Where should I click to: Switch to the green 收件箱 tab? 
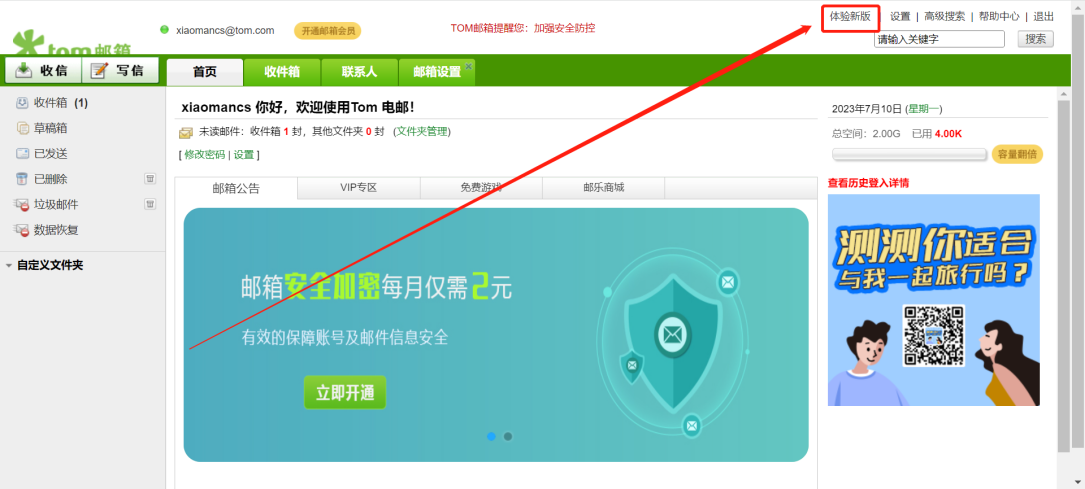(282, 72)
